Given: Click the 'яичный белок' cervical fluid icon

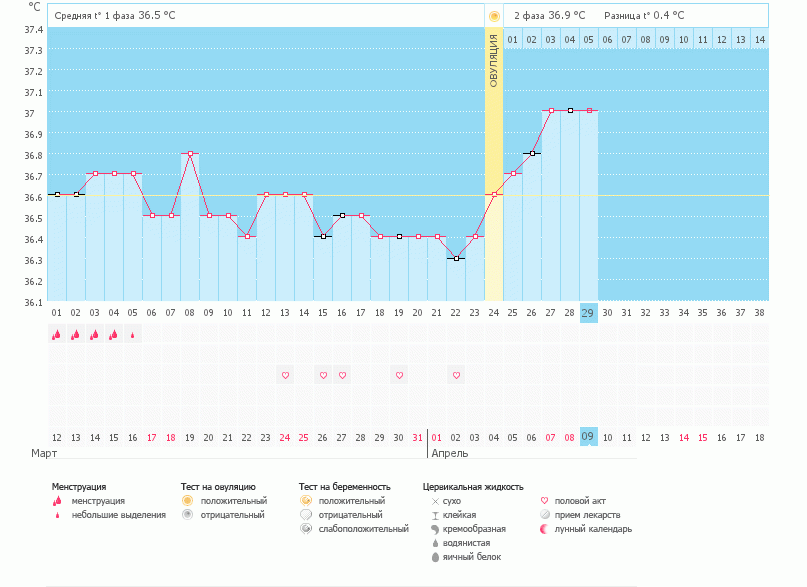Looking at the screenshot, I should [x=435, y=557].
